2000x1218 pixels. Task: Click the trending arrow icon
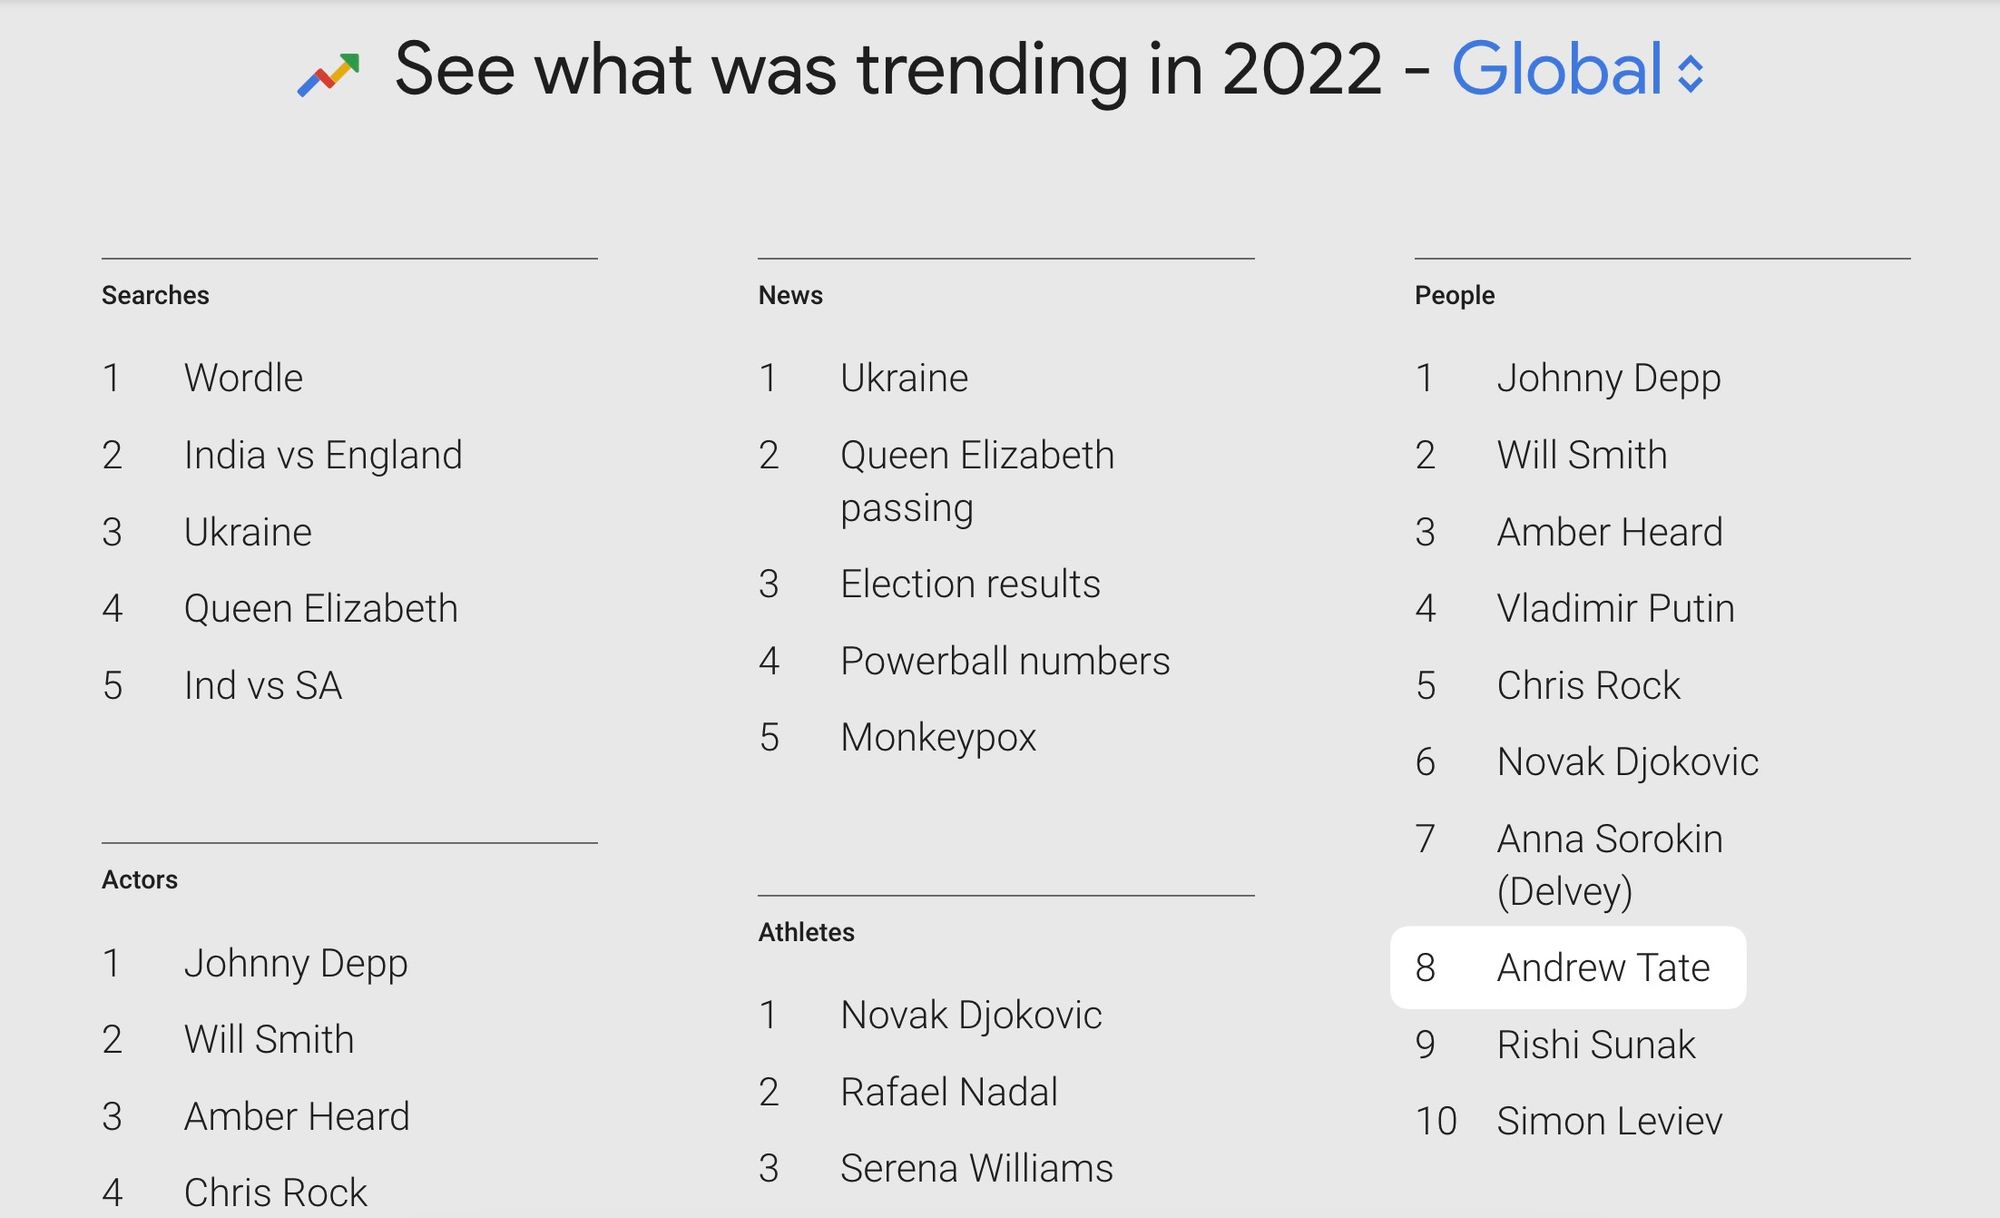[x=328, y=74]
